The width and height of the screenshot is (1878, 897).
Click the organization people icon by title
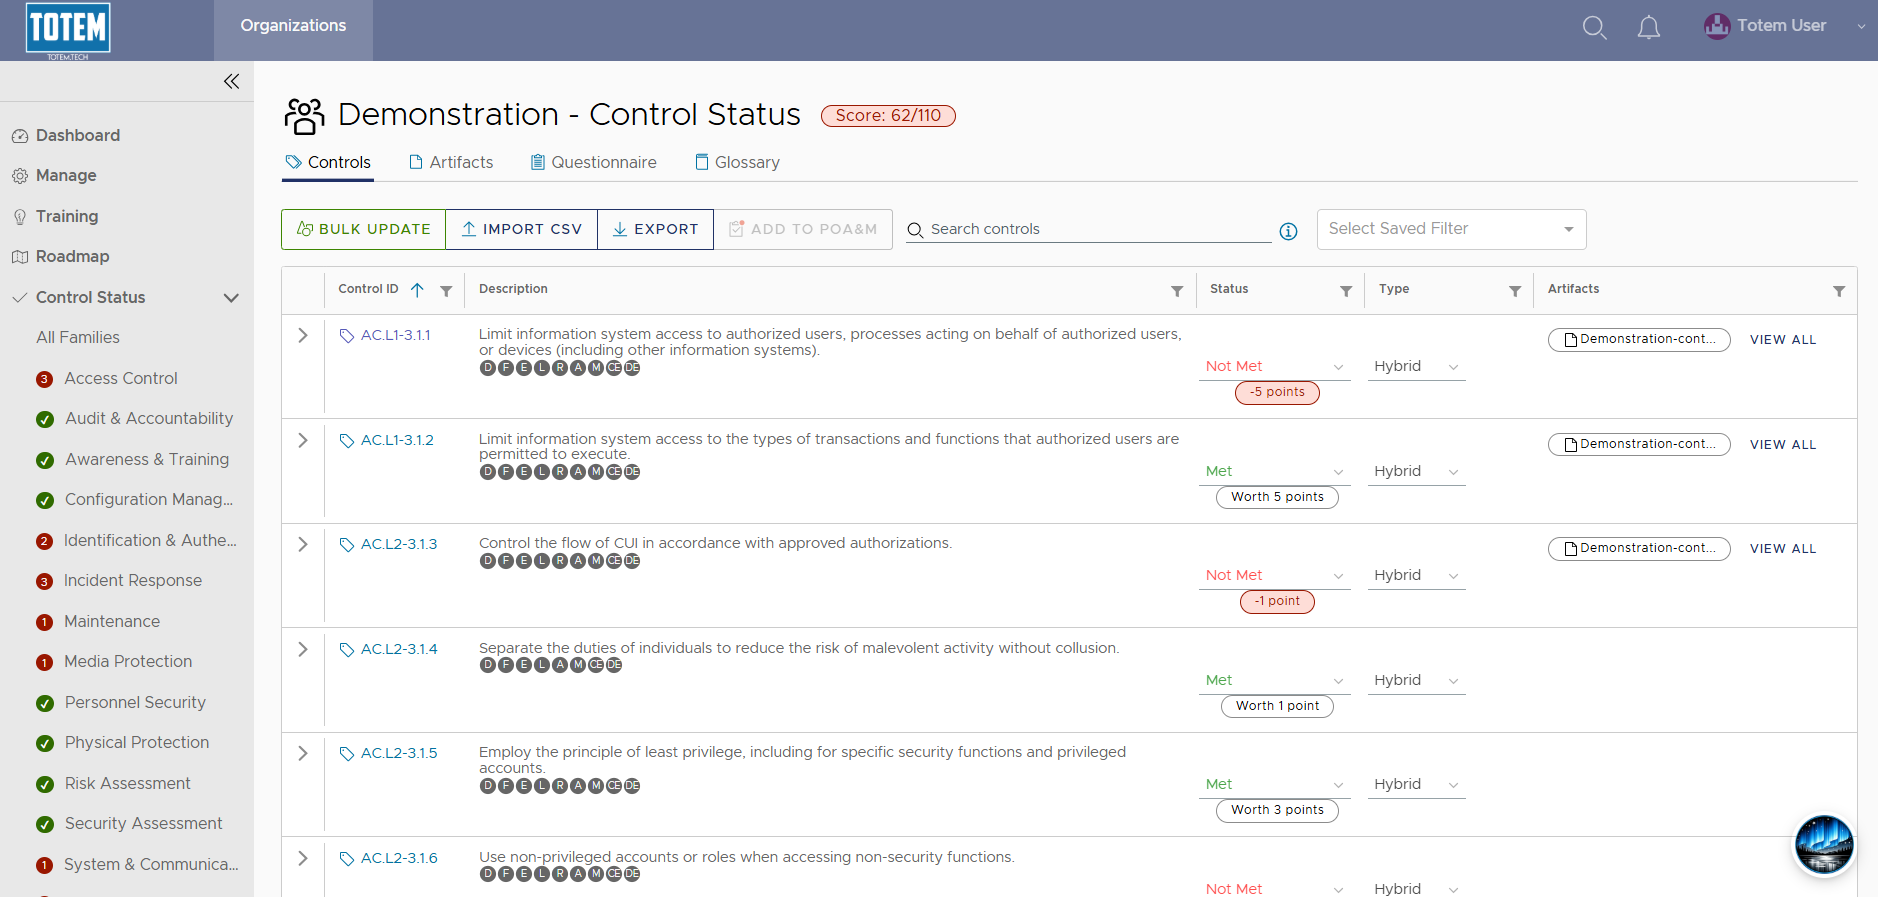coord(304,116)
